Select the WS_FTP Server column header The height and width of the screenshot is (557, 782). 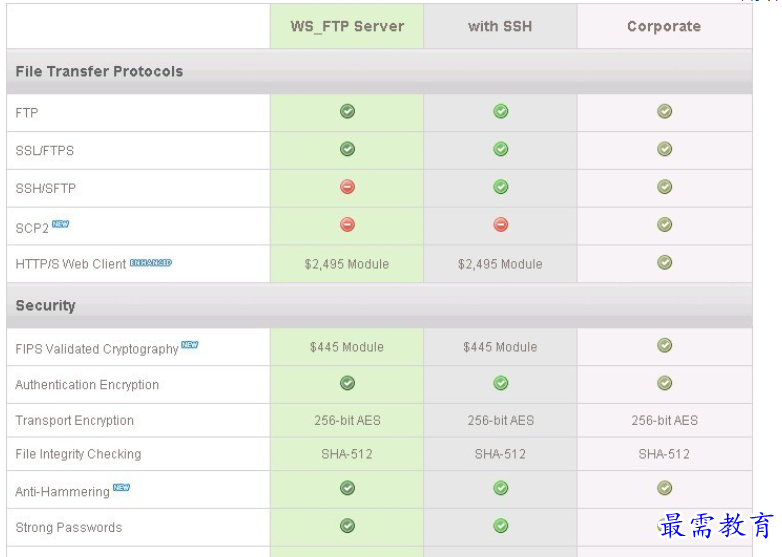[x=347, y=26]
